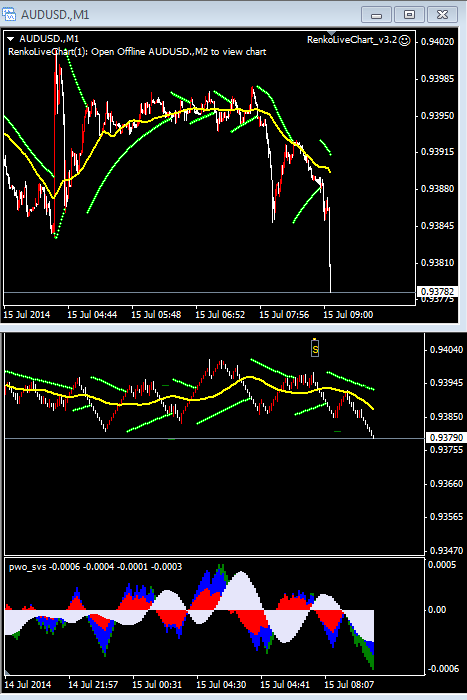Maximize the AUDUSD.,M1 chart window
The width and height of the screenshot is (467, 700).
point(409,15)
